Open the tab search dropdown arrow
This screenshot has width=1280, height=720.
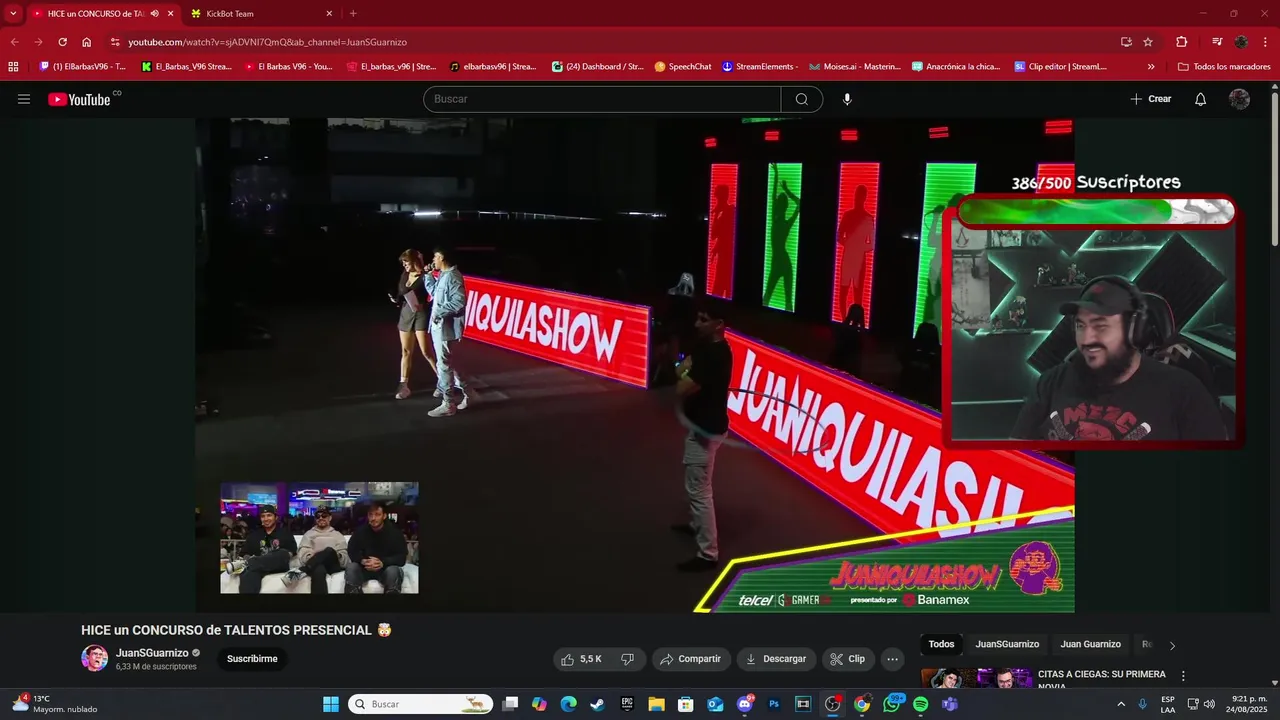(13, 14)
